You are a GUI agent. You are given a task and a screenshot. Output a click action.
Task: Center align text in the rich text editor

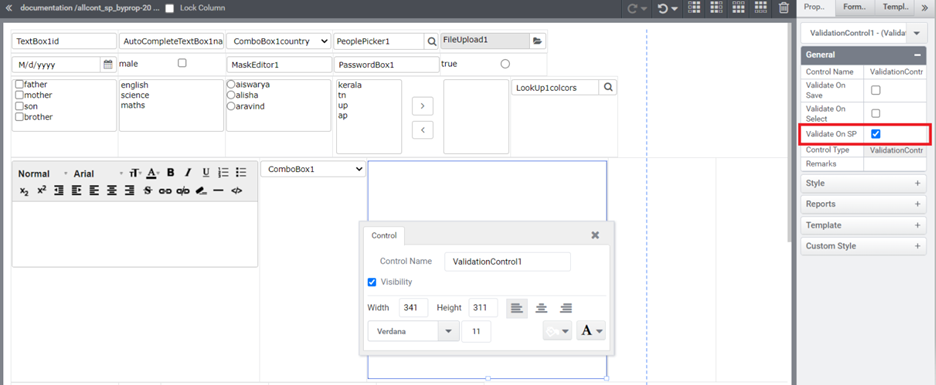pyautogui.click(x=112, y=190)
